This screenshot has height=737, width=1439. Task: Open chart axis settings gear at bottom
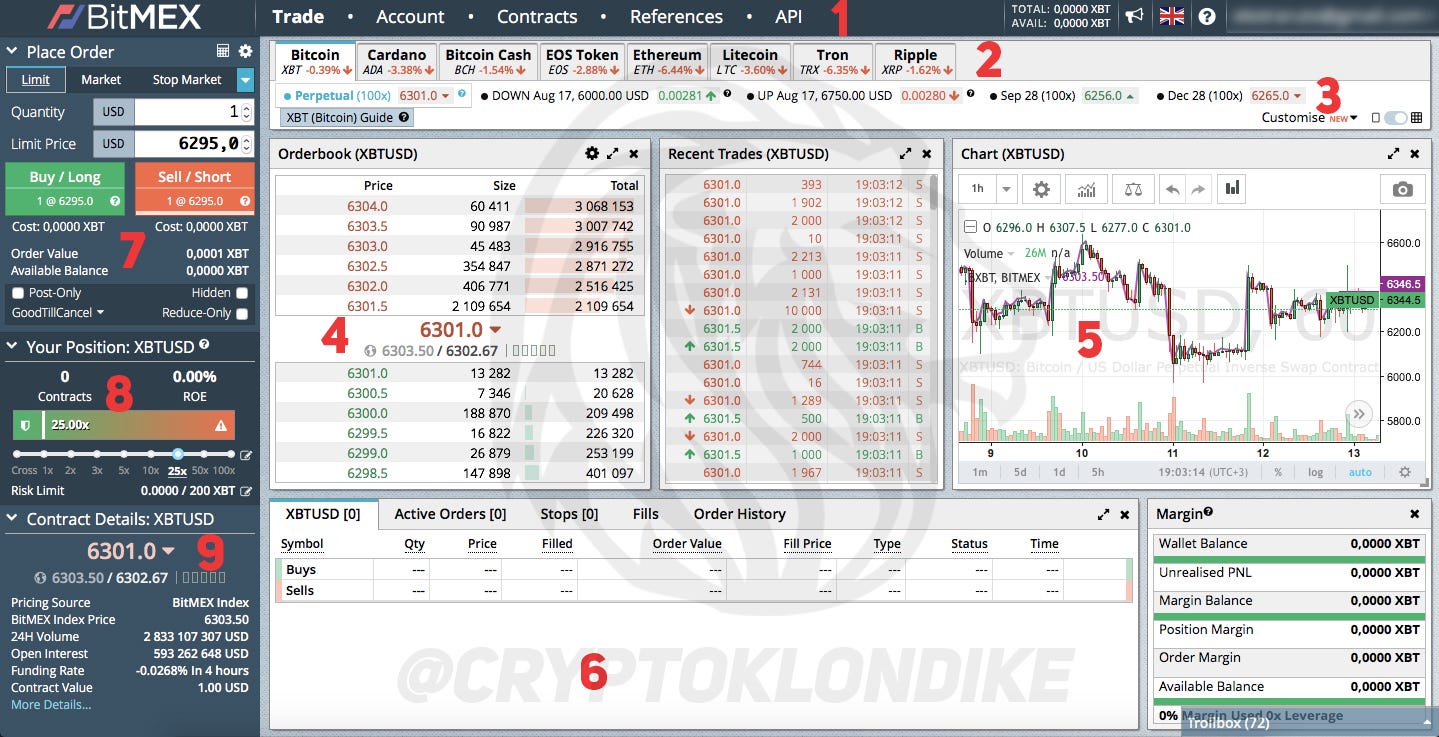pos(1405,472)
